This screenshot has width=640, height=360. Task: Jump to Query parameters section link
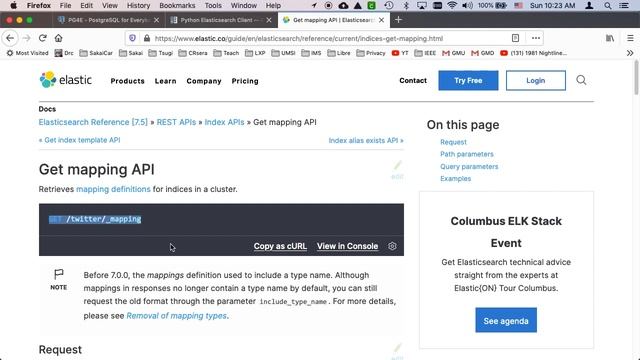tap(469, 167)
